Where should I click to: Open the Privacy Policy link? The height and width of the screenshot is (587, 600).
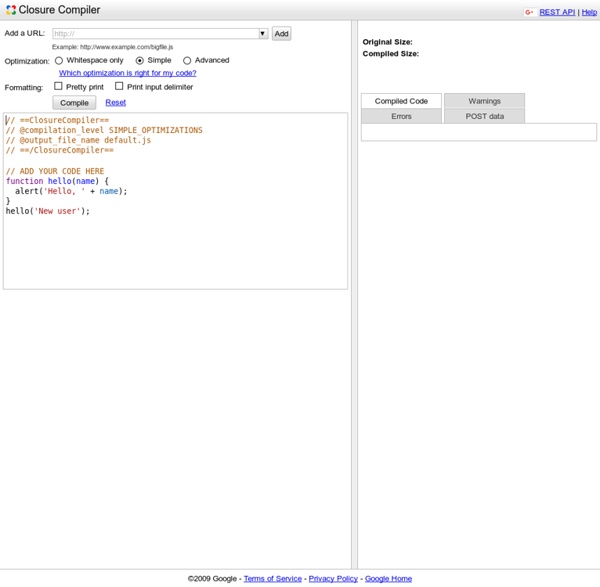[333, 579]
